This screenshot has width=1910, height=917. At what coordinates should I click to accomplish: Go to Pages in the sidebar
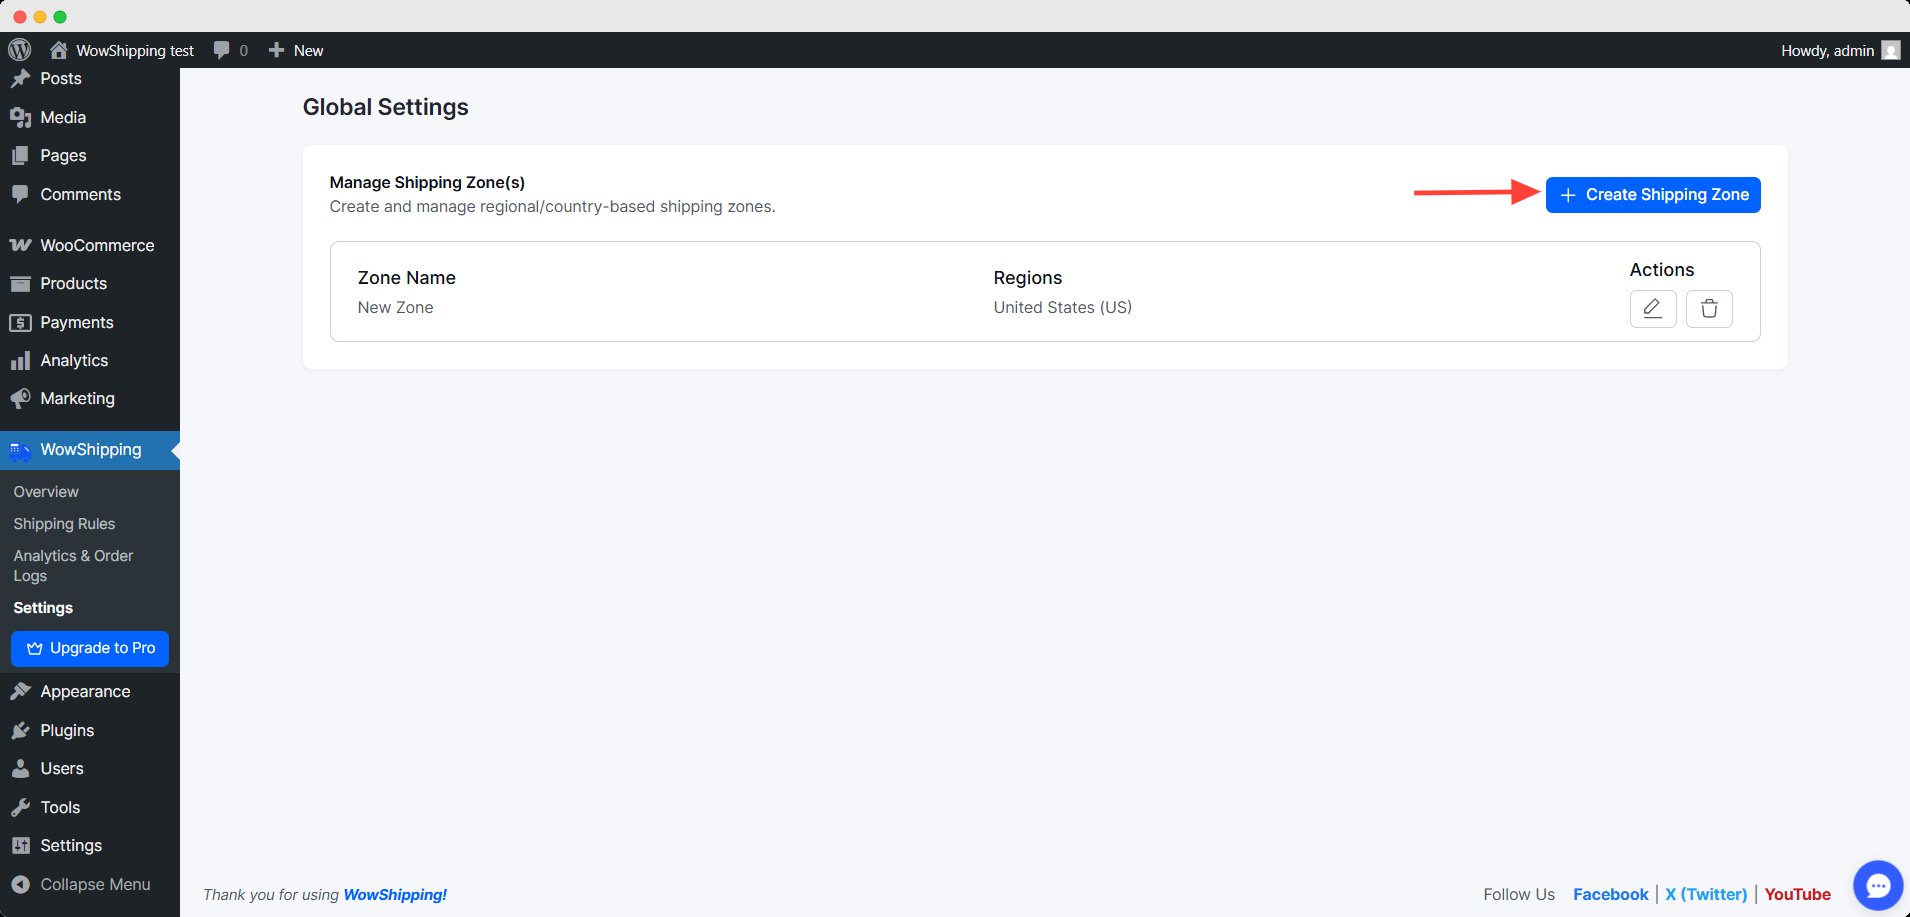[x=90, y=155]
